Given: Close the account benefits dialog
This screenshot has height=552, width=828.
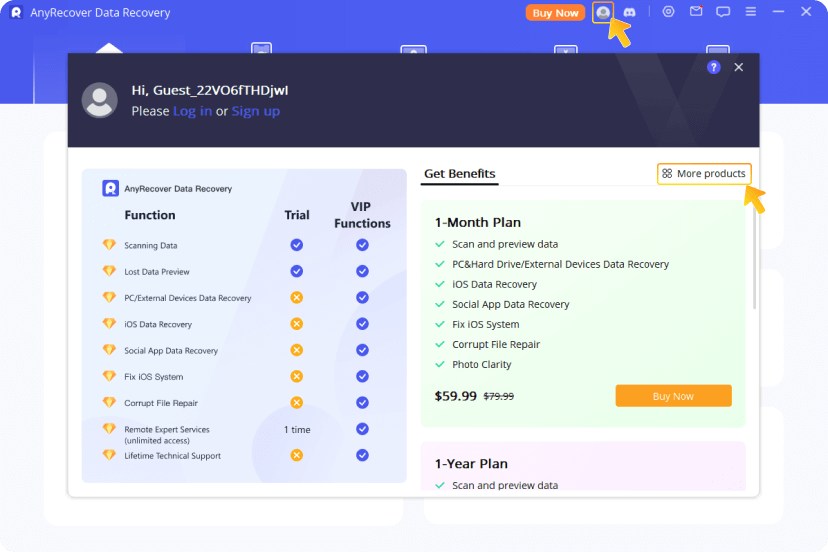Looking at the screenshot, I should point(739,67).
